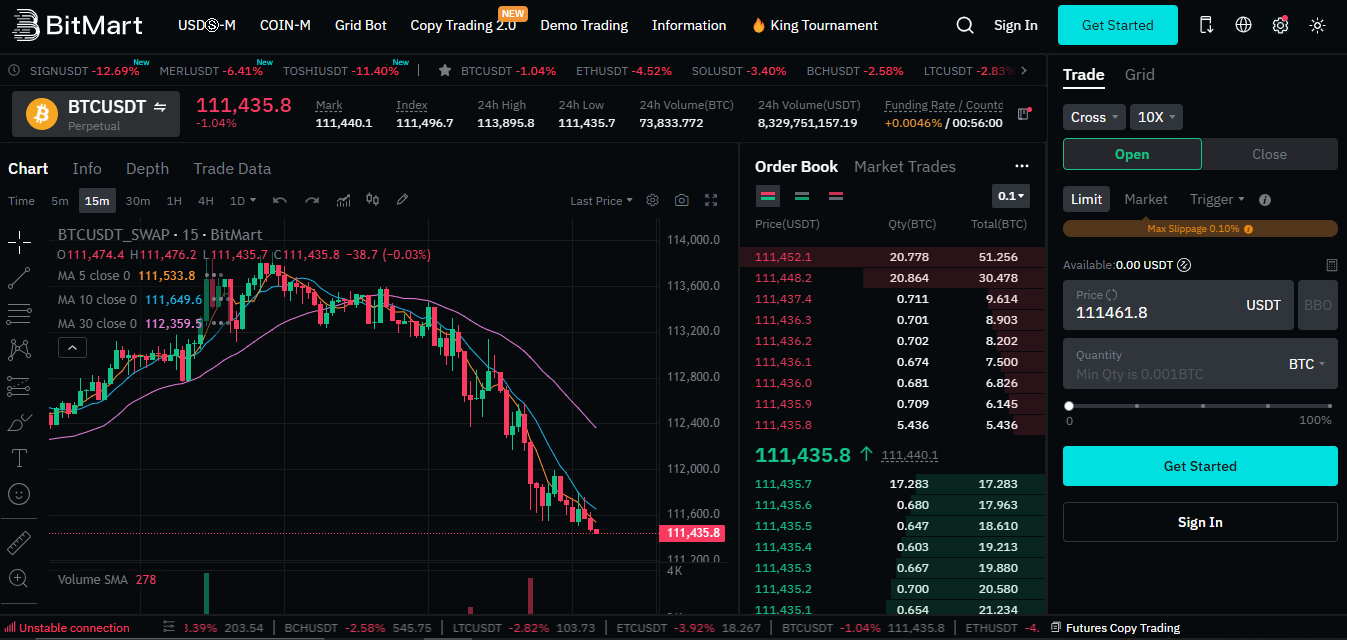Open the language globe icon
1347x640 pixels.
tap(1243, 25)
